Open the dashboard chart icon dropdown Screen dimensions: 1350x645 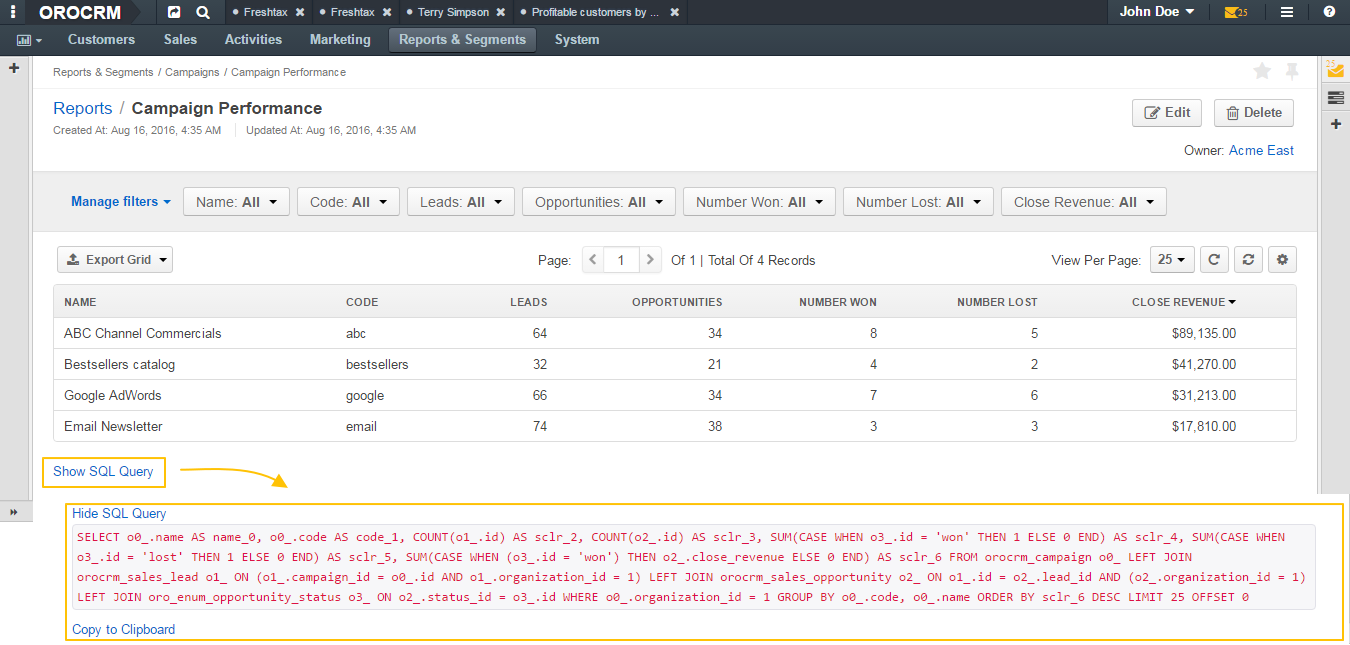[29, 40]
